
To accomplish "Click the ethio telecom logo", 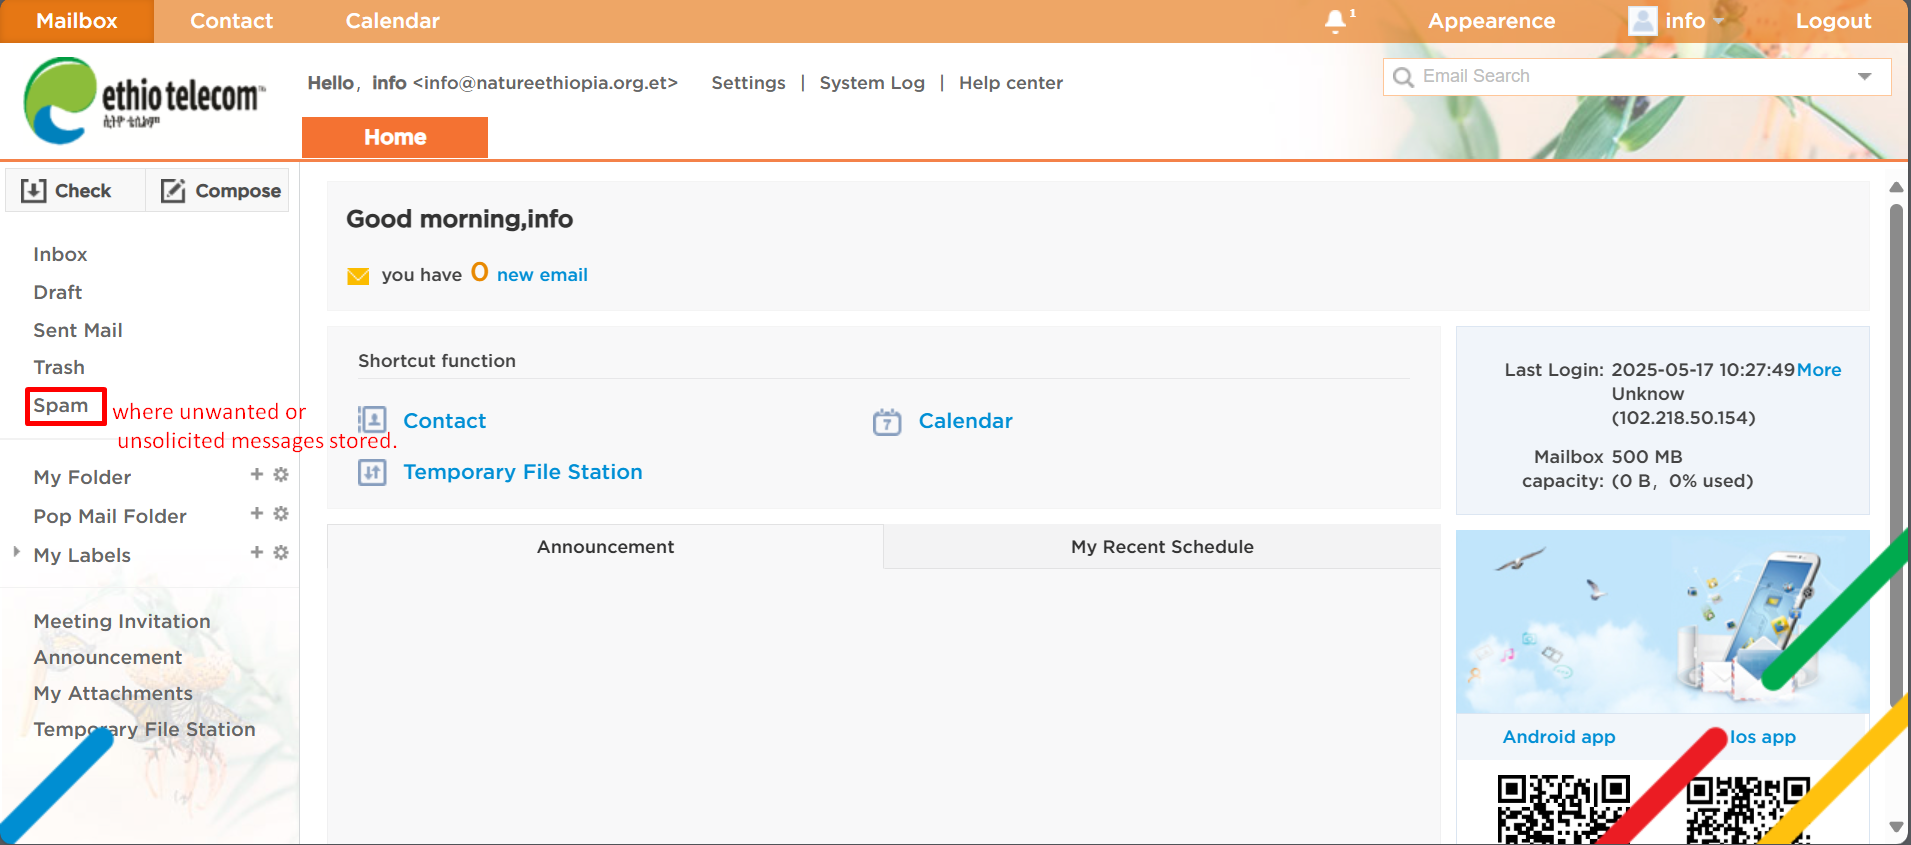I will tap(145, 100).
